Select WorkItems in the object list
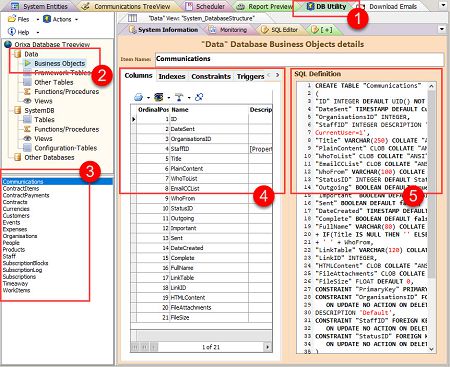Image resolution: width=450 pixels, height=367 pixels. coord(16,290)
